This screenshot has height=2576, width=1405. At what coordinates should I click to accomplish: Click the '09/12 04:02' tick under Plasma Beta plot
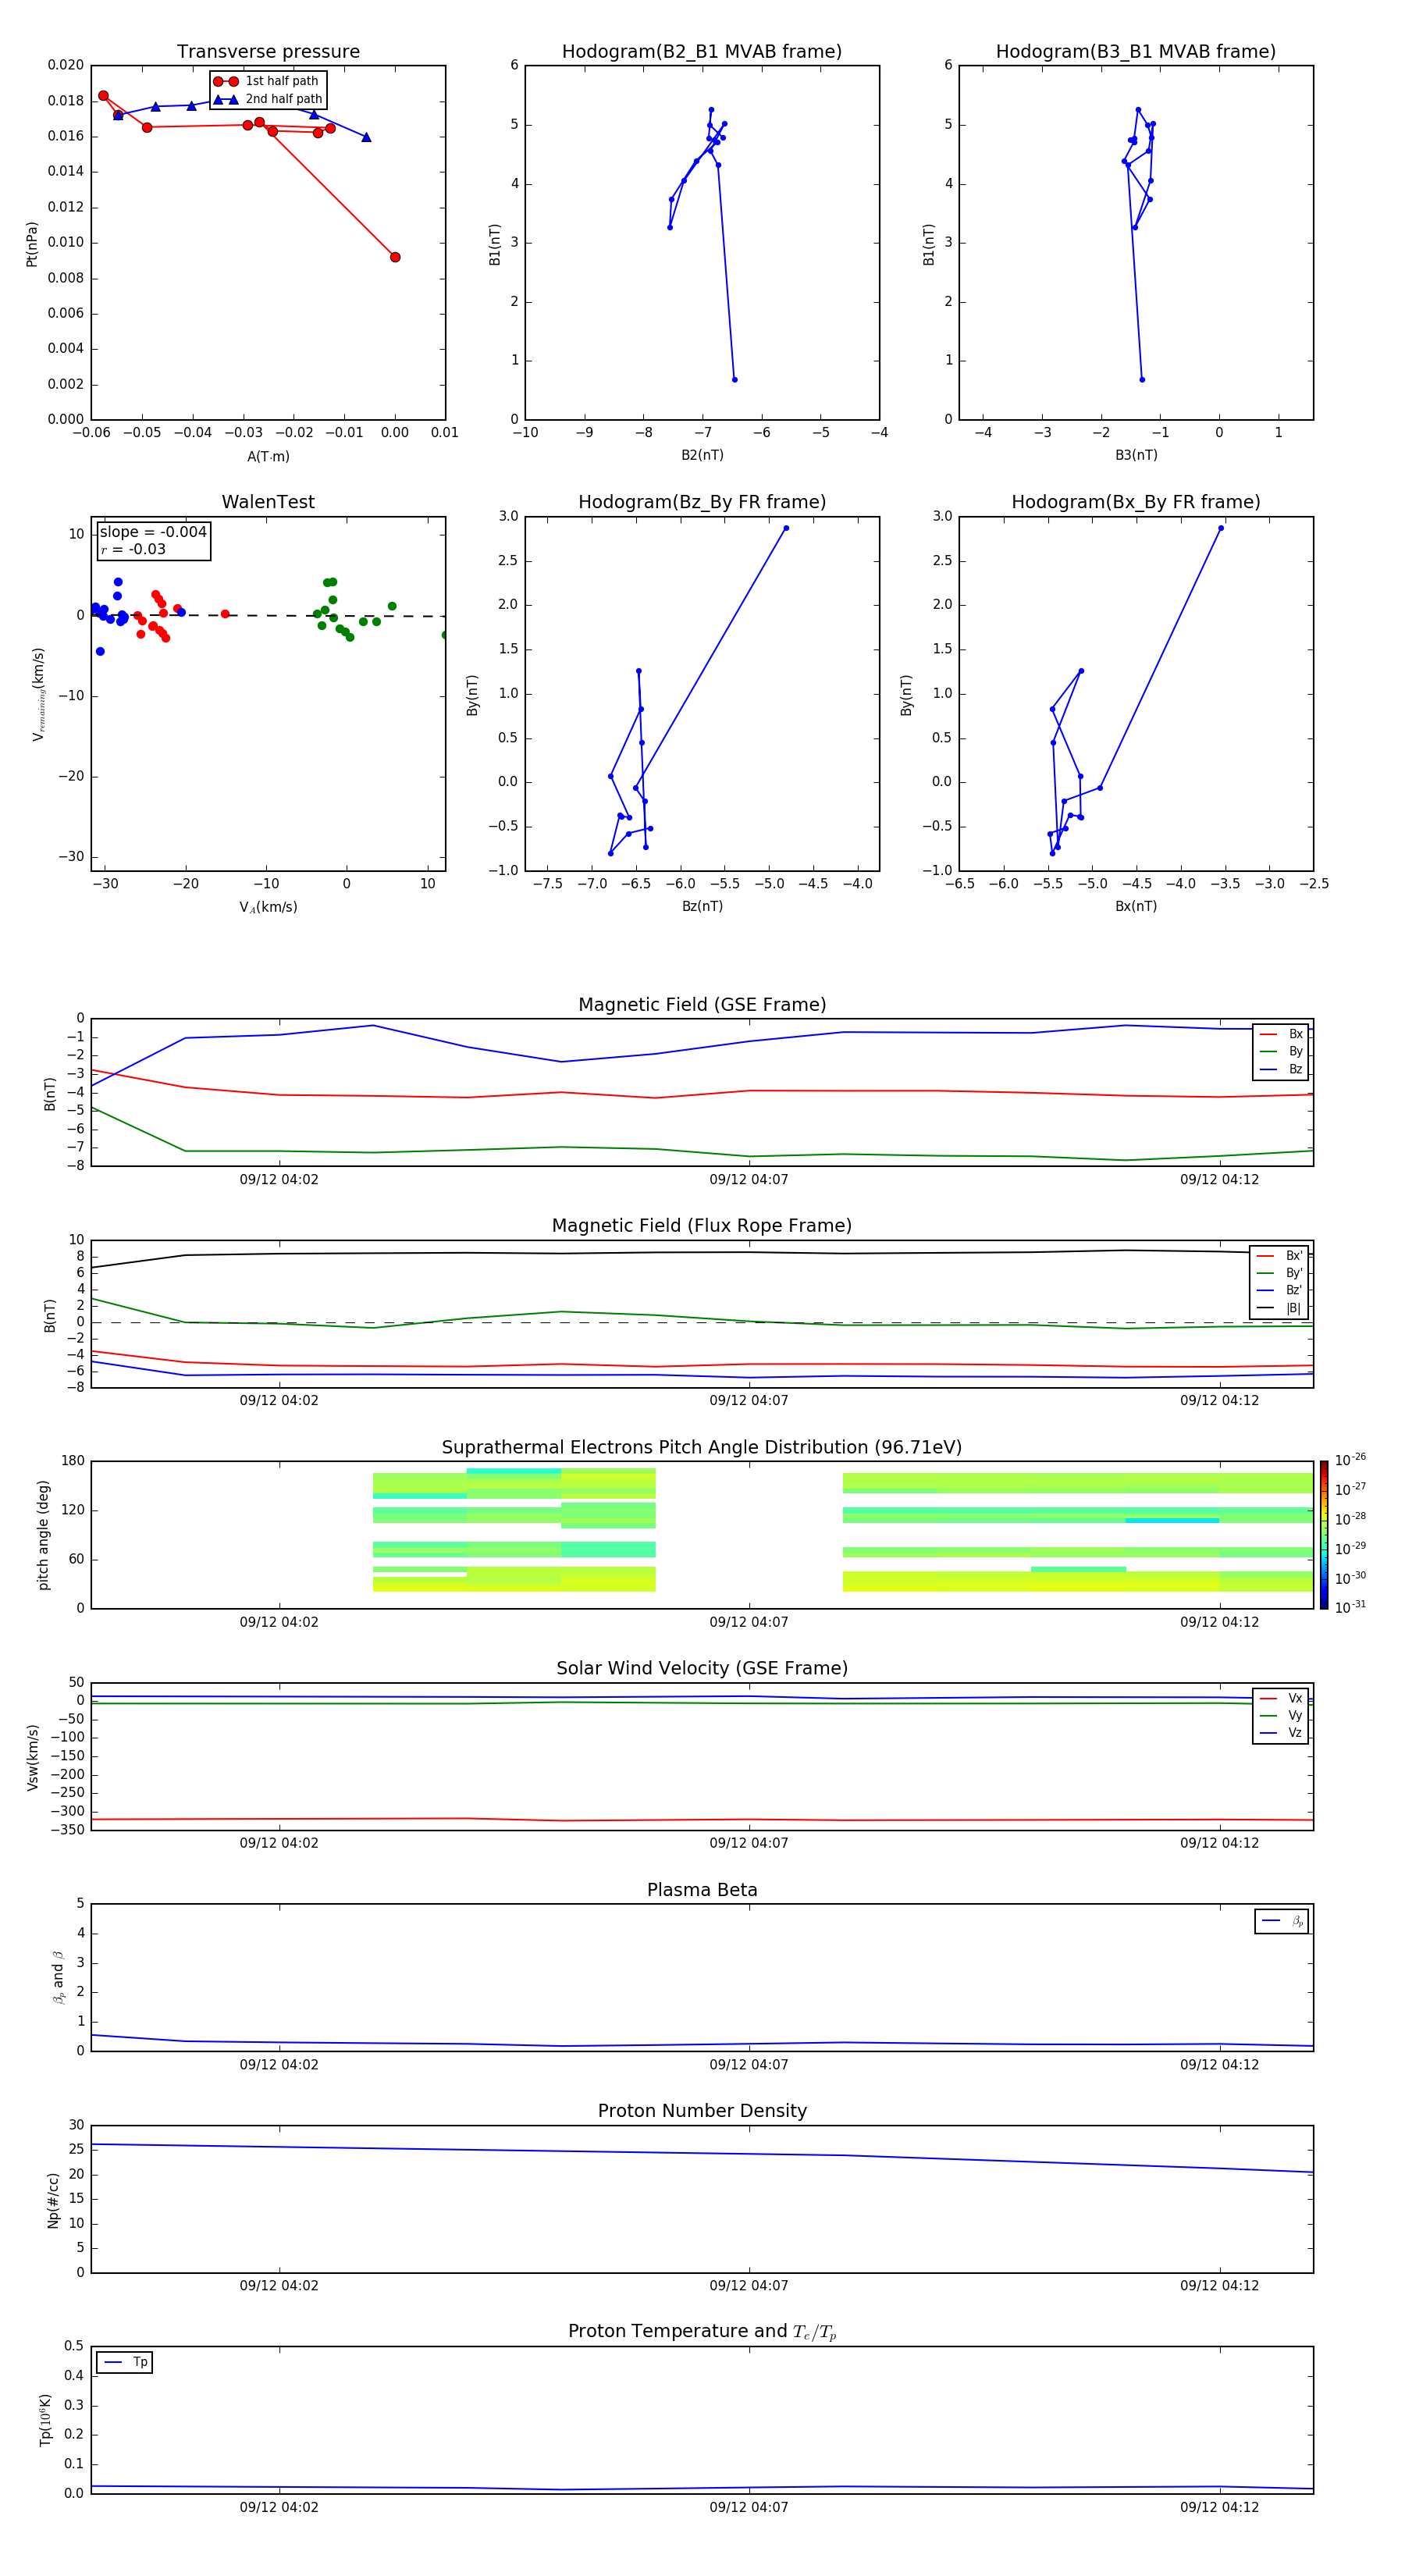(x=279, y=2065)
